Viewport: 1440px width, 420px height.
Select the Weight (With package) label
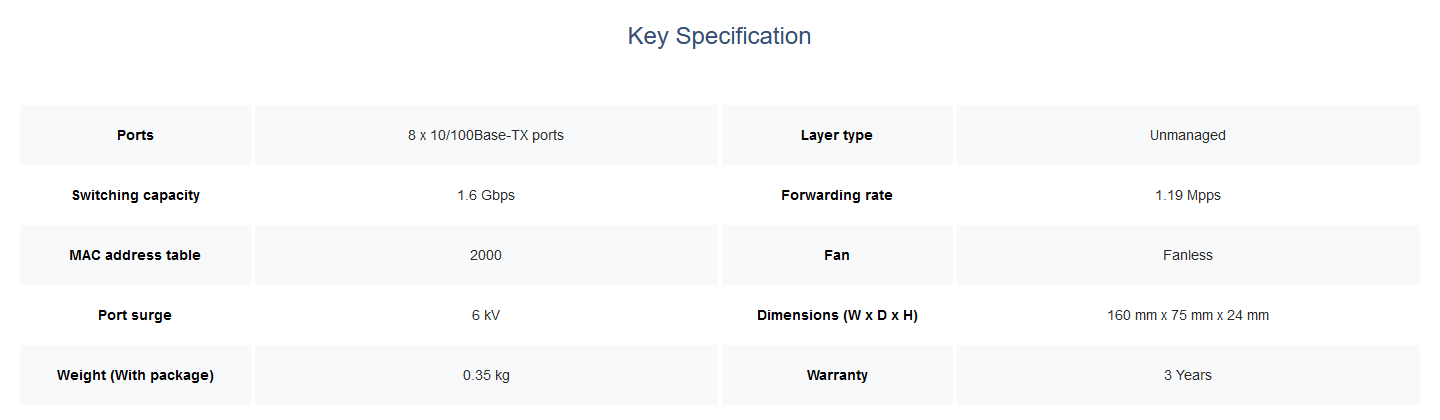pos(135,375)
